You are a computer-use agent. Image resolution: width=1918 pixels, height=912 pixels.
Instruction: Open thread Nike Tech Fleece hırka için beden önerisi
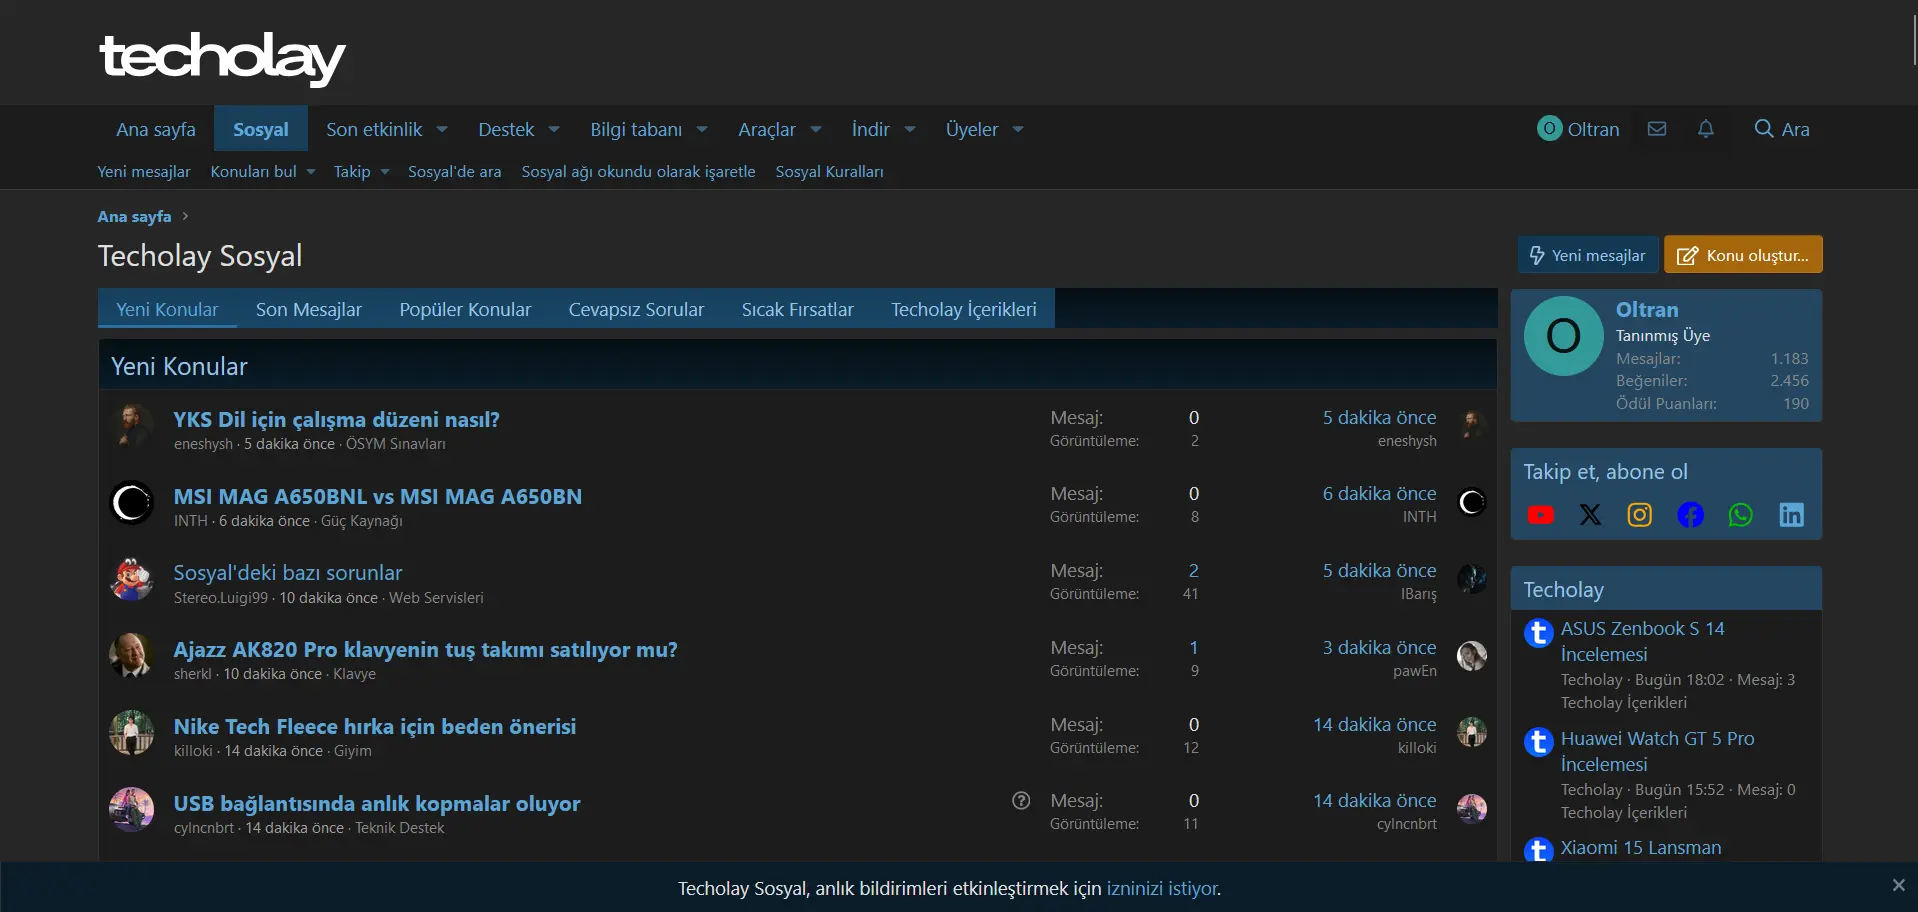coord(375,727)
